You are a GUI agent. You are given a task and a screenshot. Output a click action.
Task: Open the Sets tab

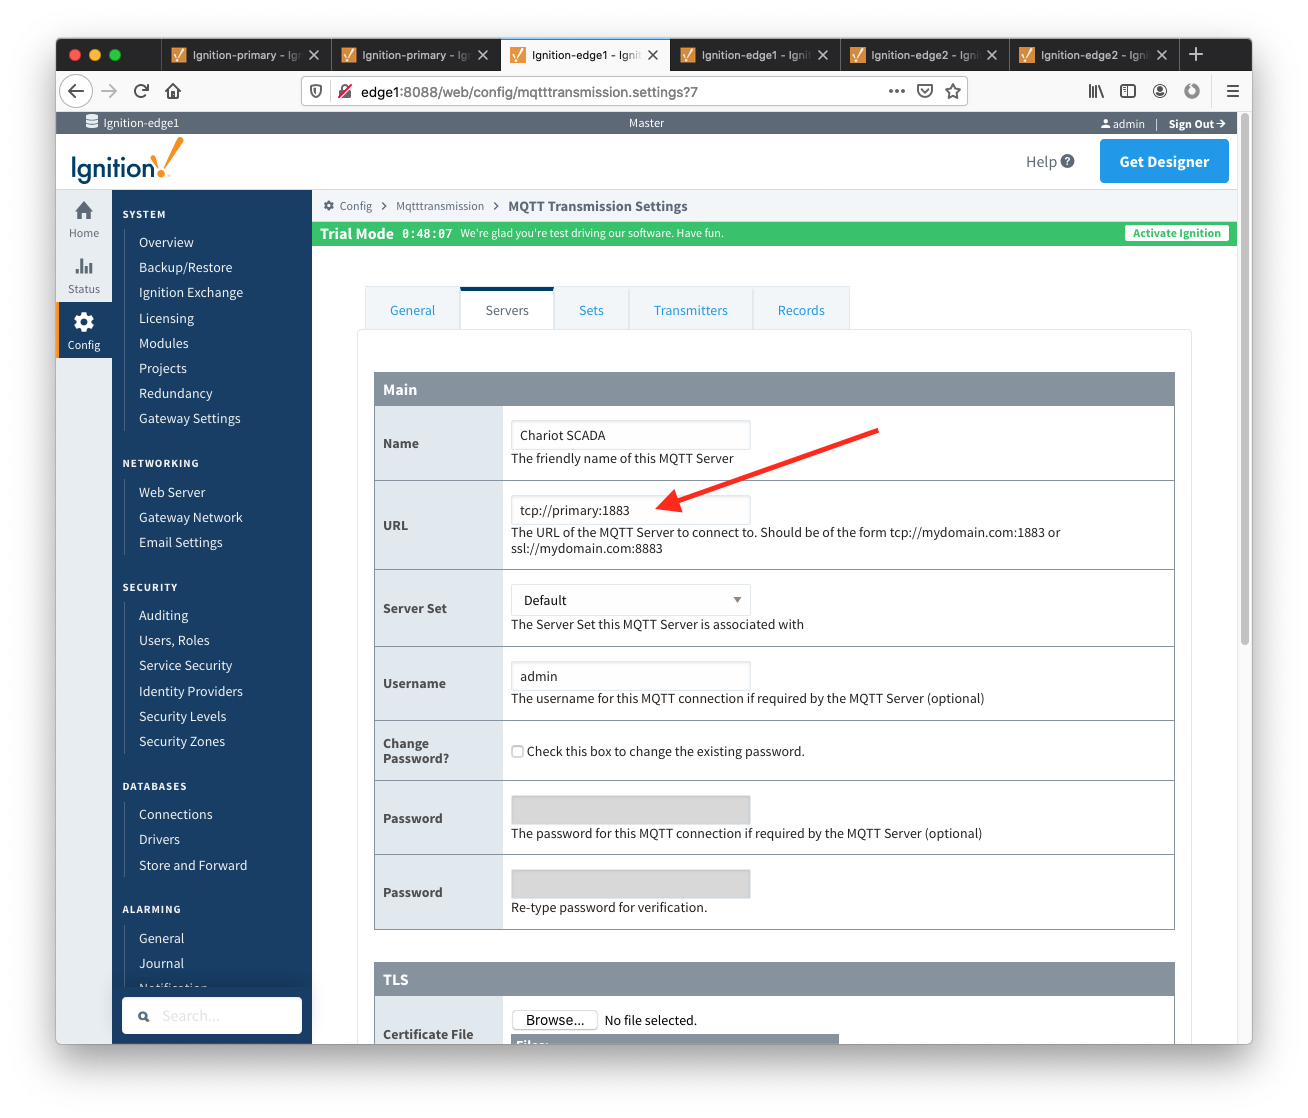pyautogui.click(x=591, y=310)
